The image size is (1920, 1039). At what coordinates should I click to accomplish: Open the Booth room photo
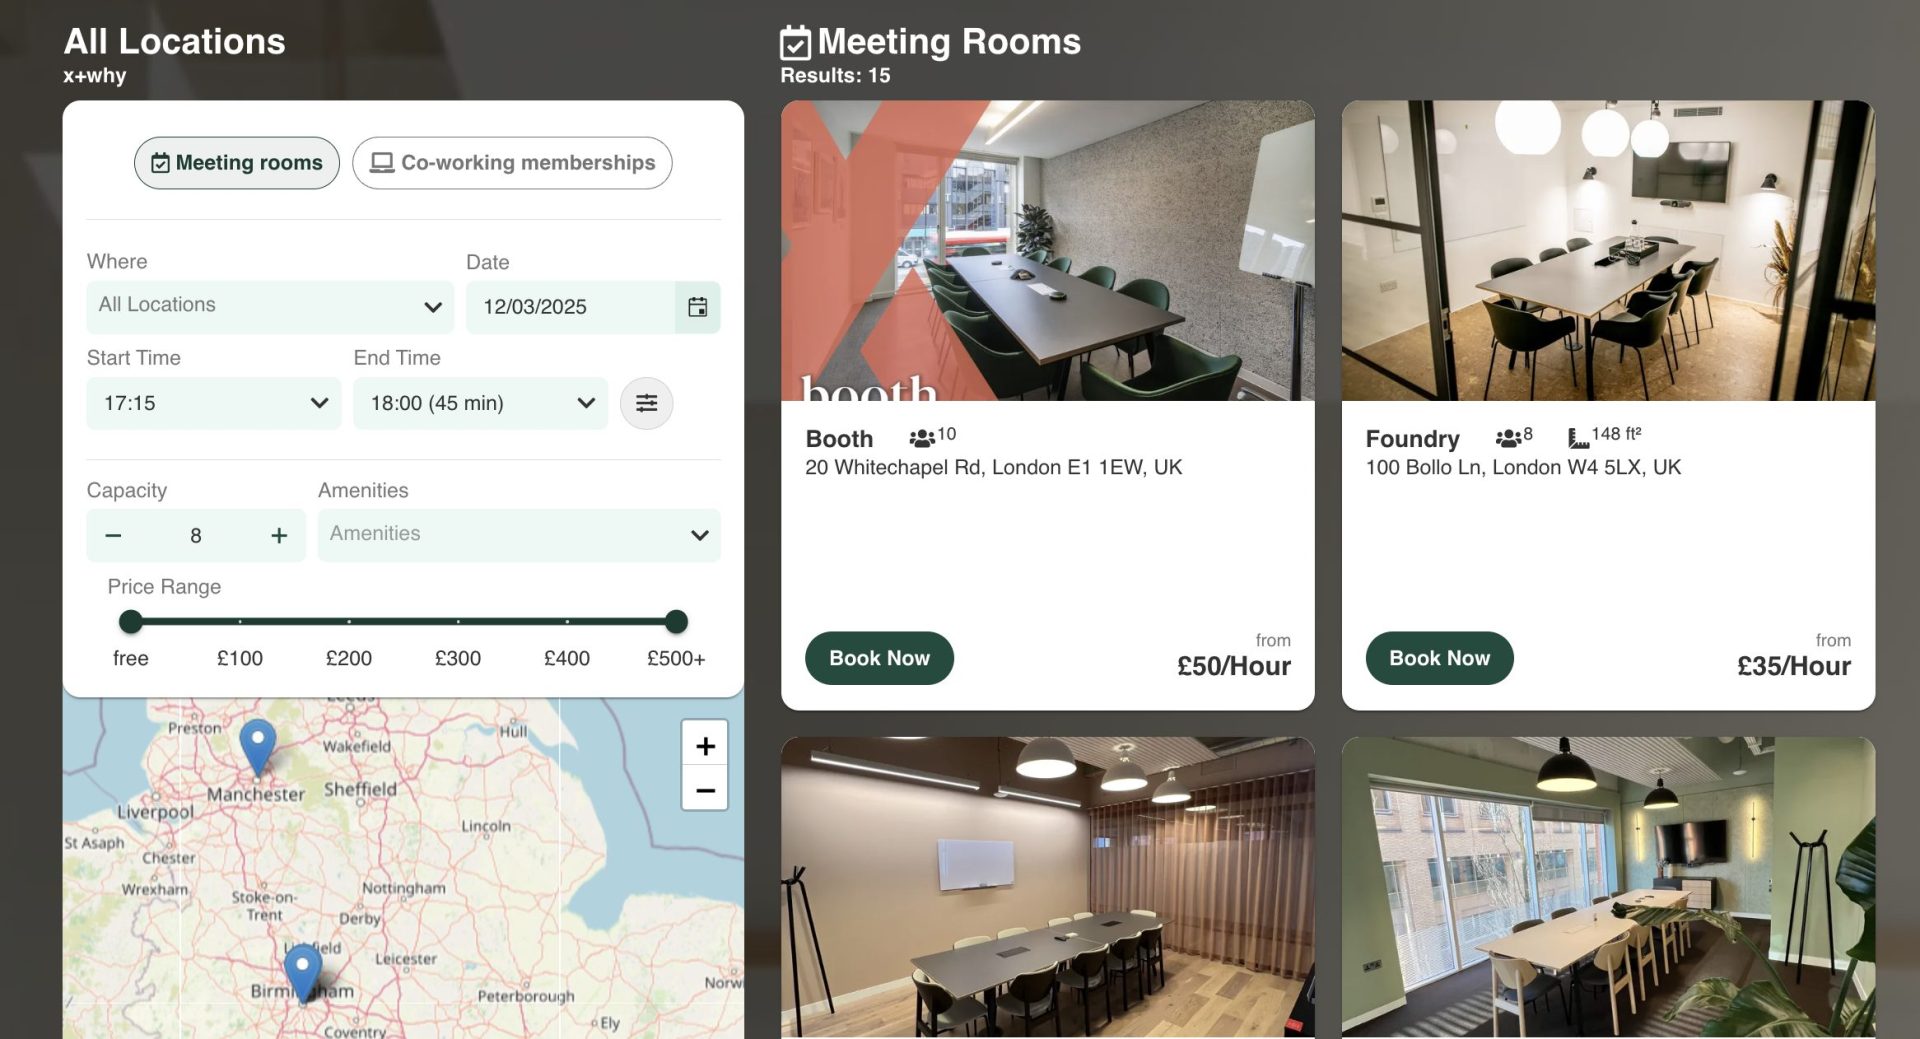1048,250
